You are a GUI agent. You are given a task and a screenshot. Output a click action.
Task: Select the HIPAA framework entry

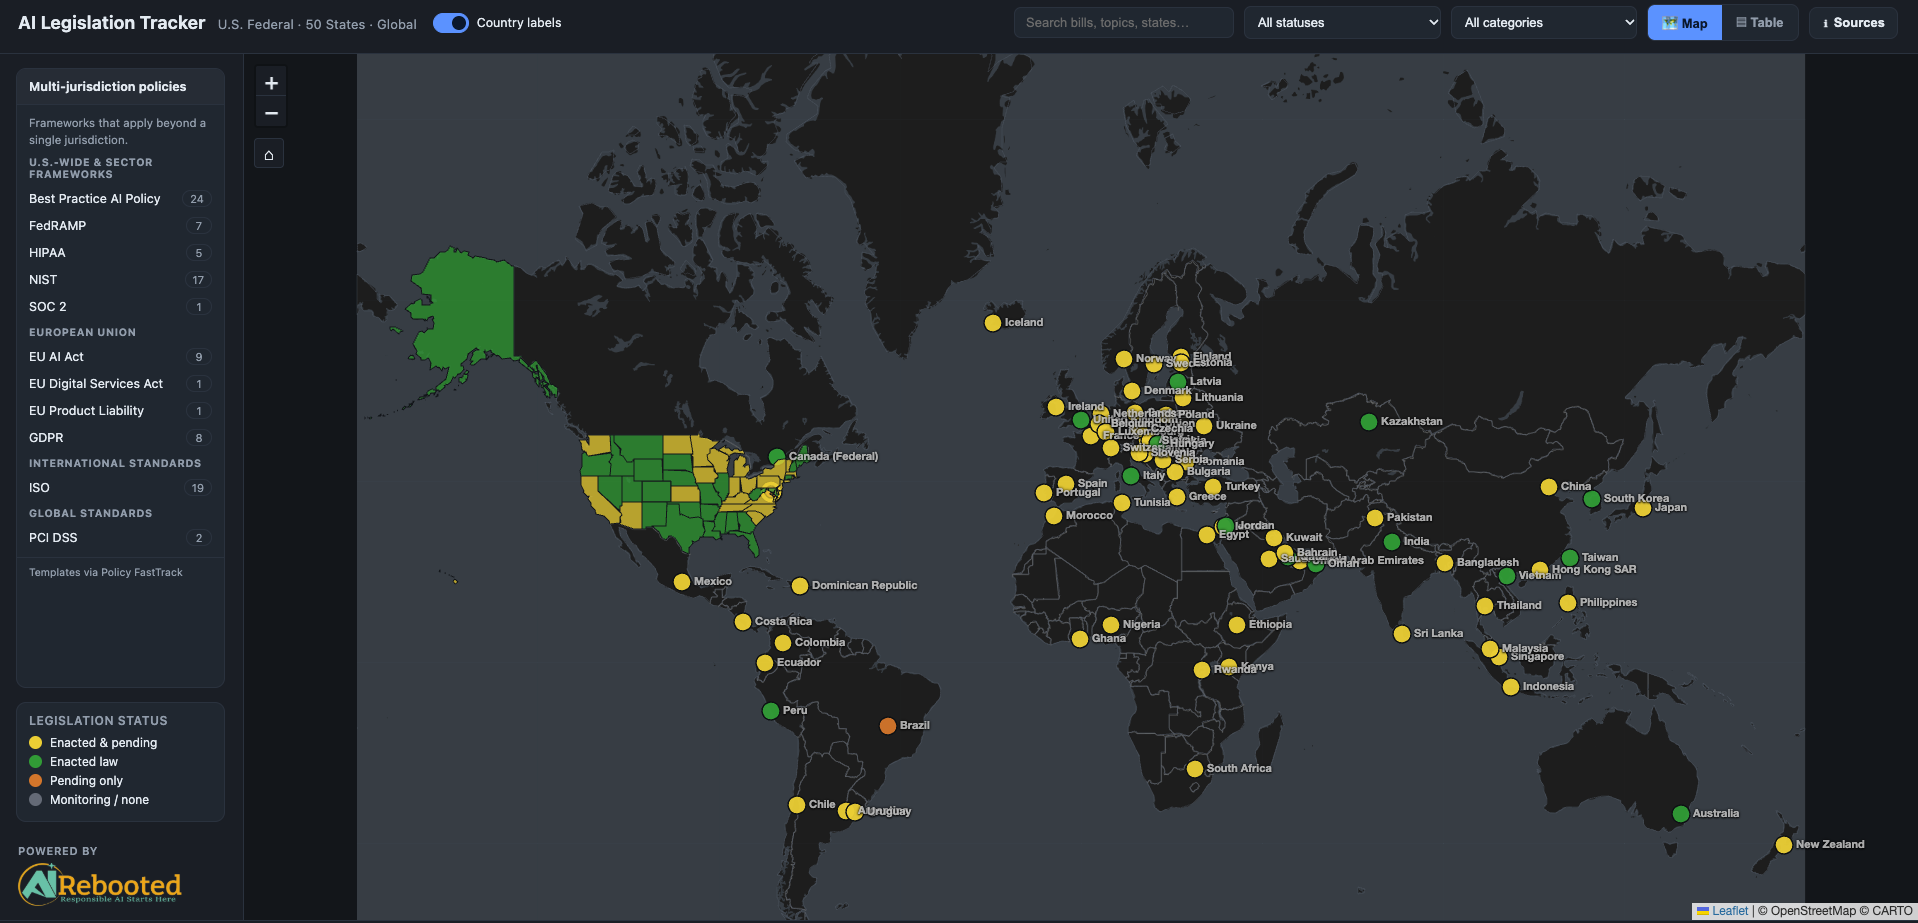(x=120, y=253)
